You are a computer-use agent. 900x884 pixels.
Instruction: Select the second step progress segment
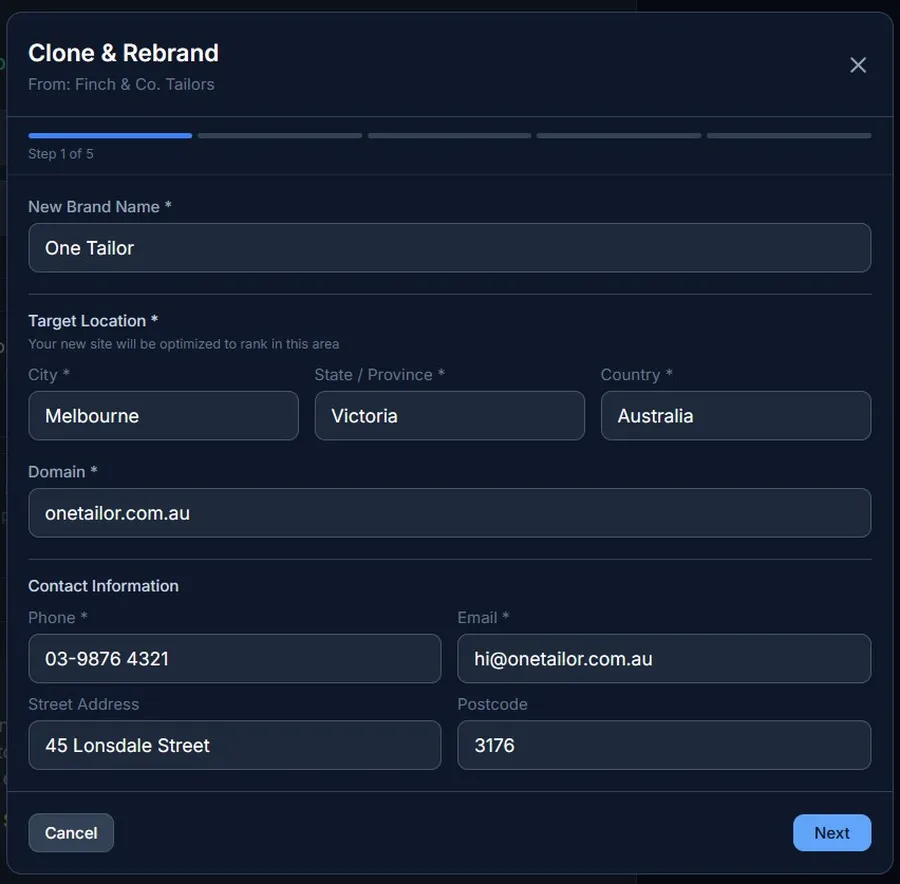(x=280, y=135)
